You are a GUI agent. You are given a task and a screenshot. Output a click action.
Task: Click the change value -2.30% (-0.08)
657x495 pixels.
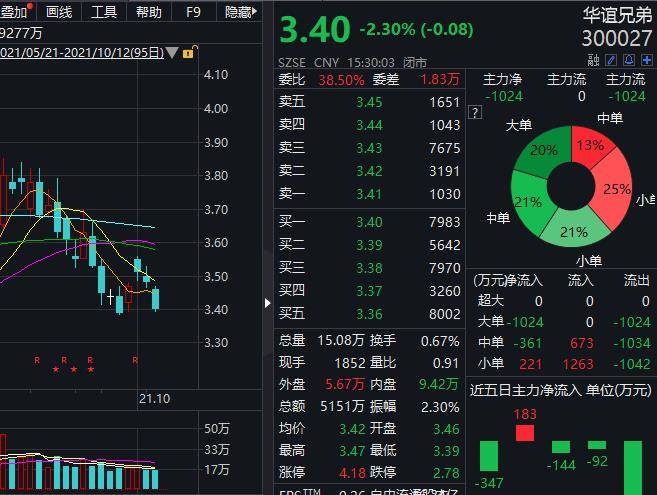(416, 29)
